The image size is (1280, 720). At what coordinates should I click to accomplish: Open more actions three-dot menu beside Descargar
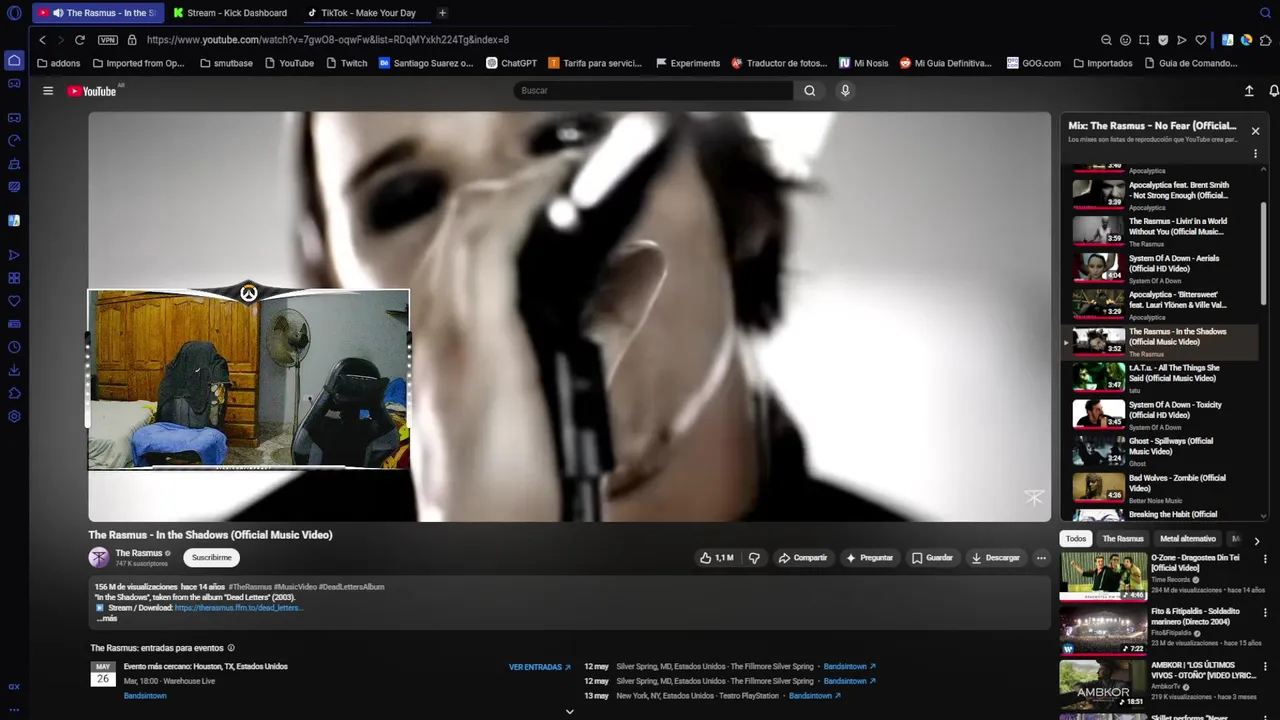pos(1041,558)
